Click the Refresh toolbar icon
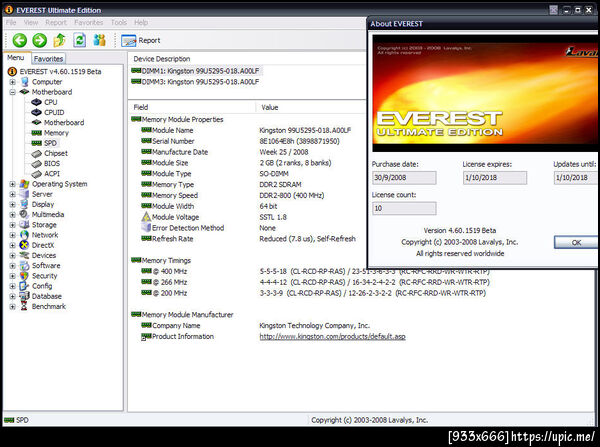Viewport: 600px width, 447px height. (x=80, y=40)
